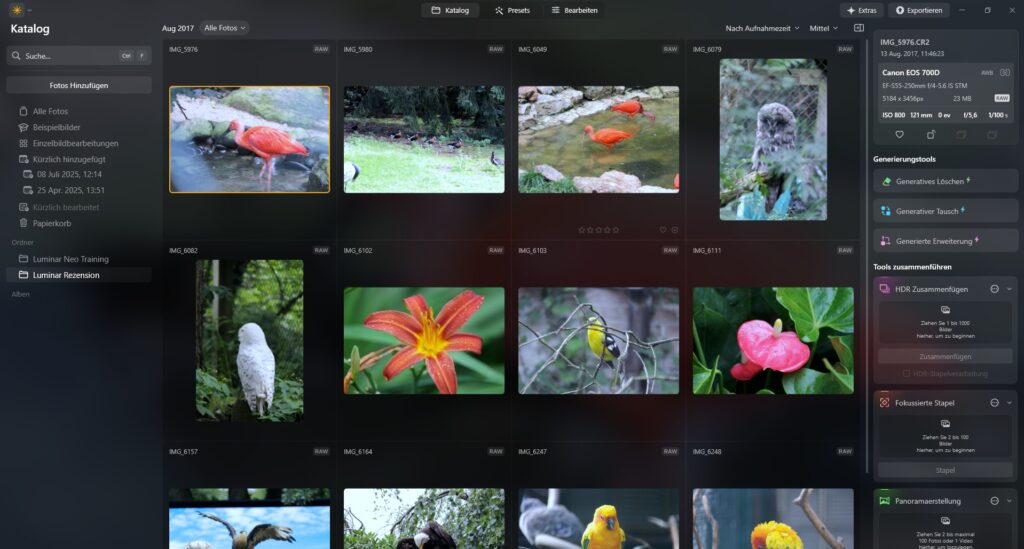Switch to the Katalog tab
The width and height of the screenshot is (1024, 549).
click(x=451, y=10)
